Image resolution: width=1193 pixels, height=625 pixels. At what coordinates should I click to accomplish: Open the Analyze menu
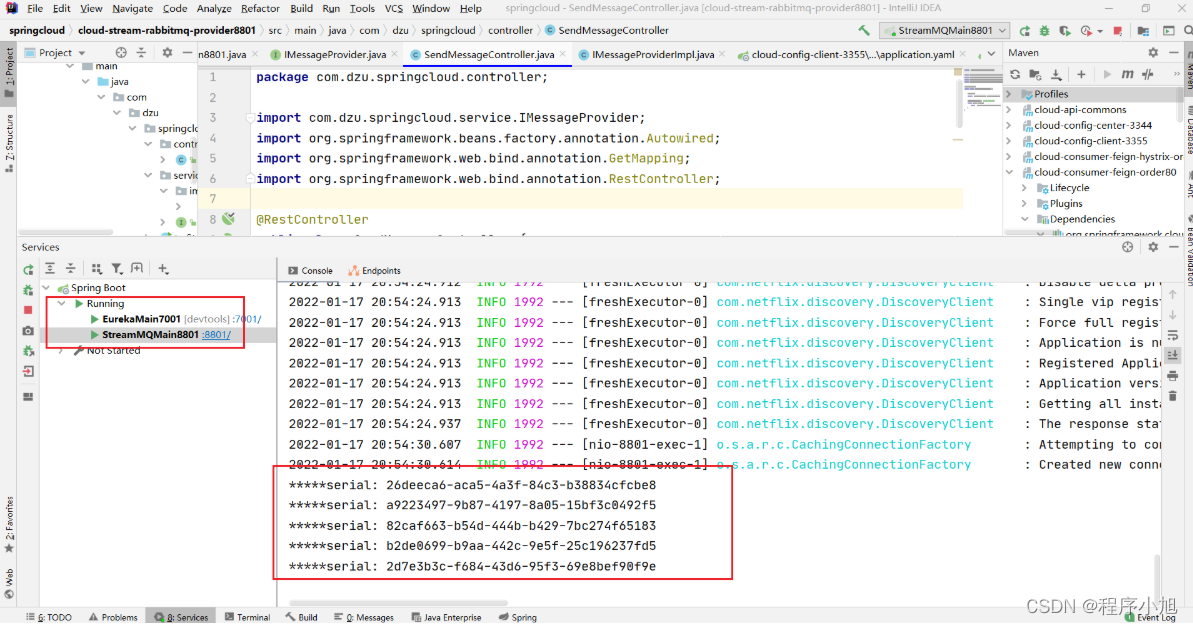(x=214, y=8)
